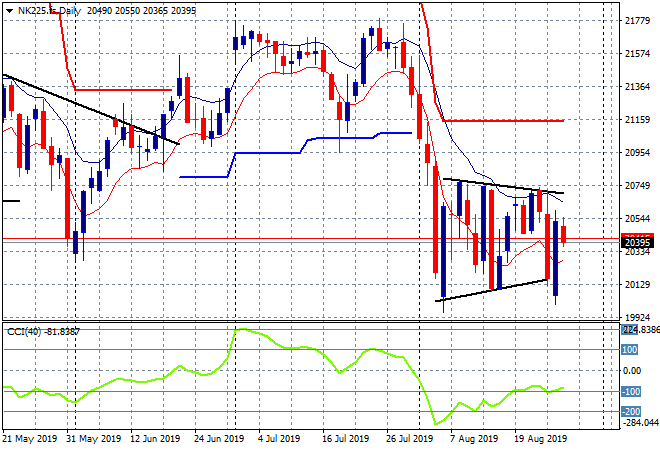
Task: Select the 20544 price axis label
Action: point(637,218)
